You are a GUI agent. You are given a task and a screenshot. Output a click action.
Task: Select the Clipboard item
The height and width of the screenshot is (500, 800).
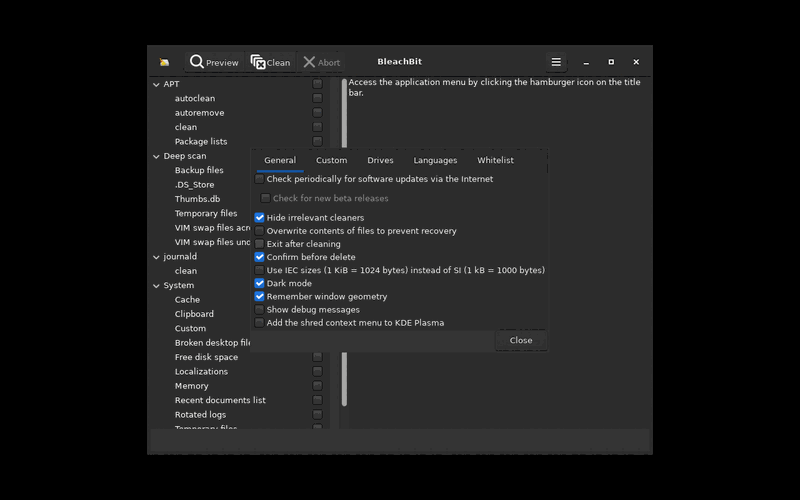click(194, 314)
